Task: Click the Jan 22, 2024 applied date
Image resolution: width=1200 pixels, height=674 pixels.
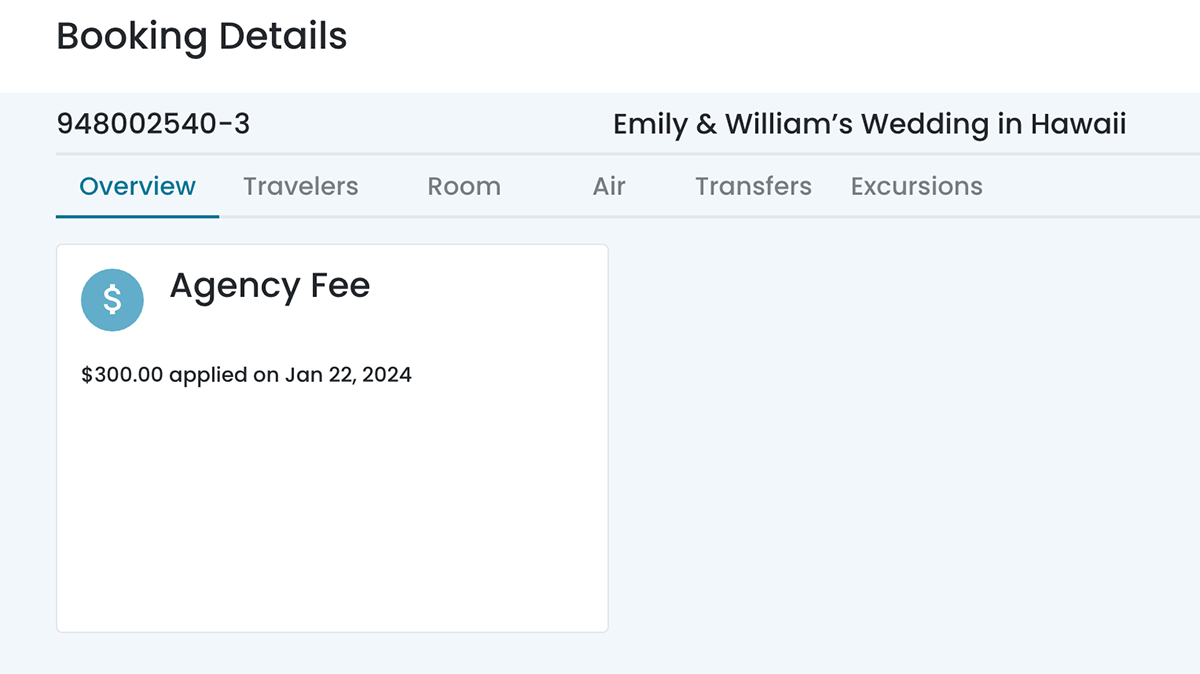Action: pyautogui.click(x=348, y=375)
